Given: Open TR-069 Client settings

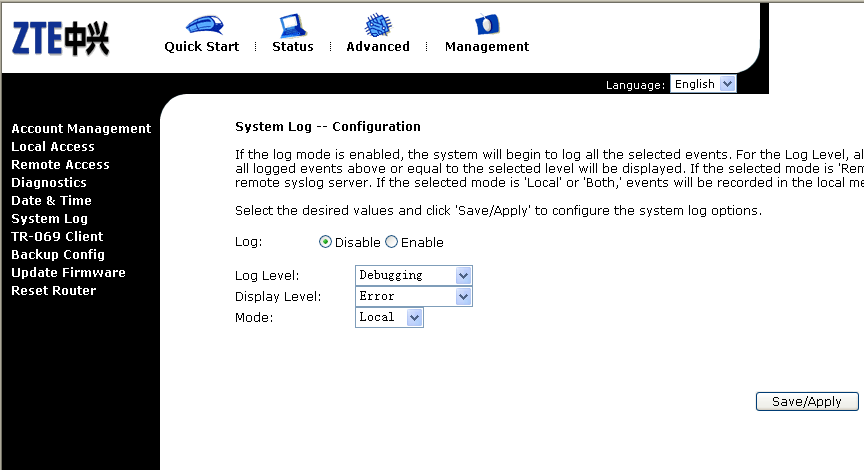Looking at the screenshot, I should point(57,236).
